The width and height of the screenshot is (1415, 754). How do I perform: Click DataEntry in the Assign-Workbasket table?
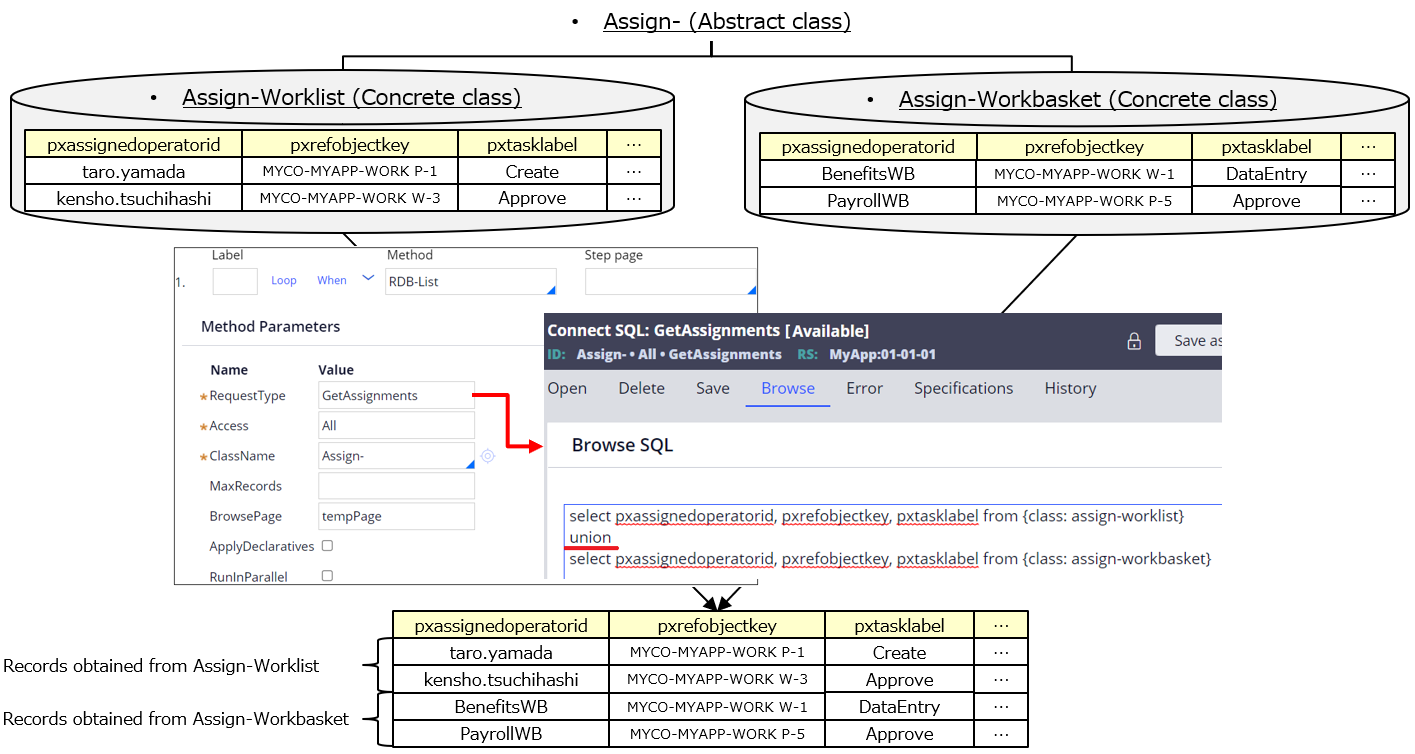[x=1266, y=174]
